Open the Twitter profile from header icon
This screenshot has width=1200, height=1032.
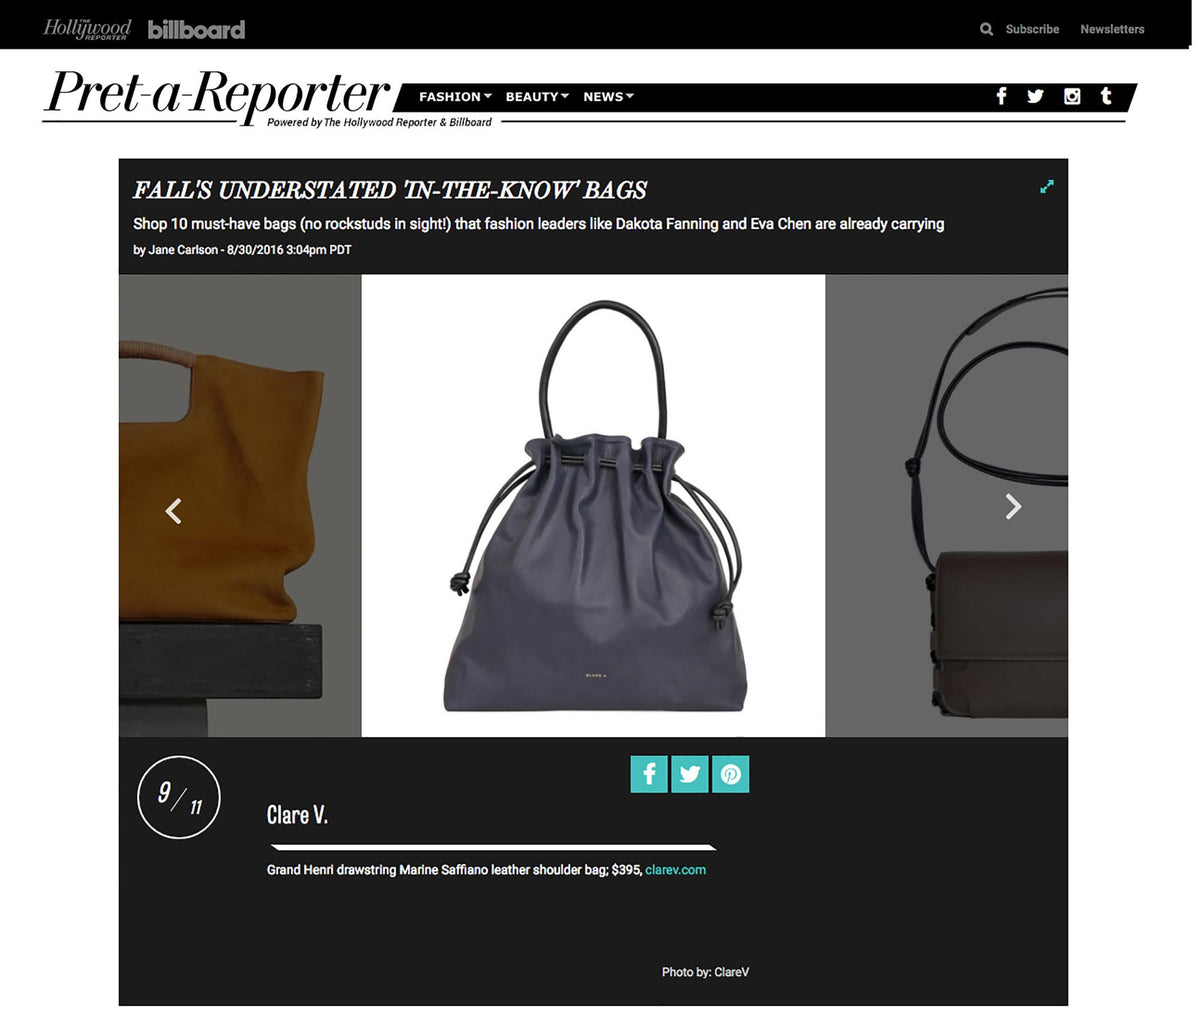(1035, 96)
